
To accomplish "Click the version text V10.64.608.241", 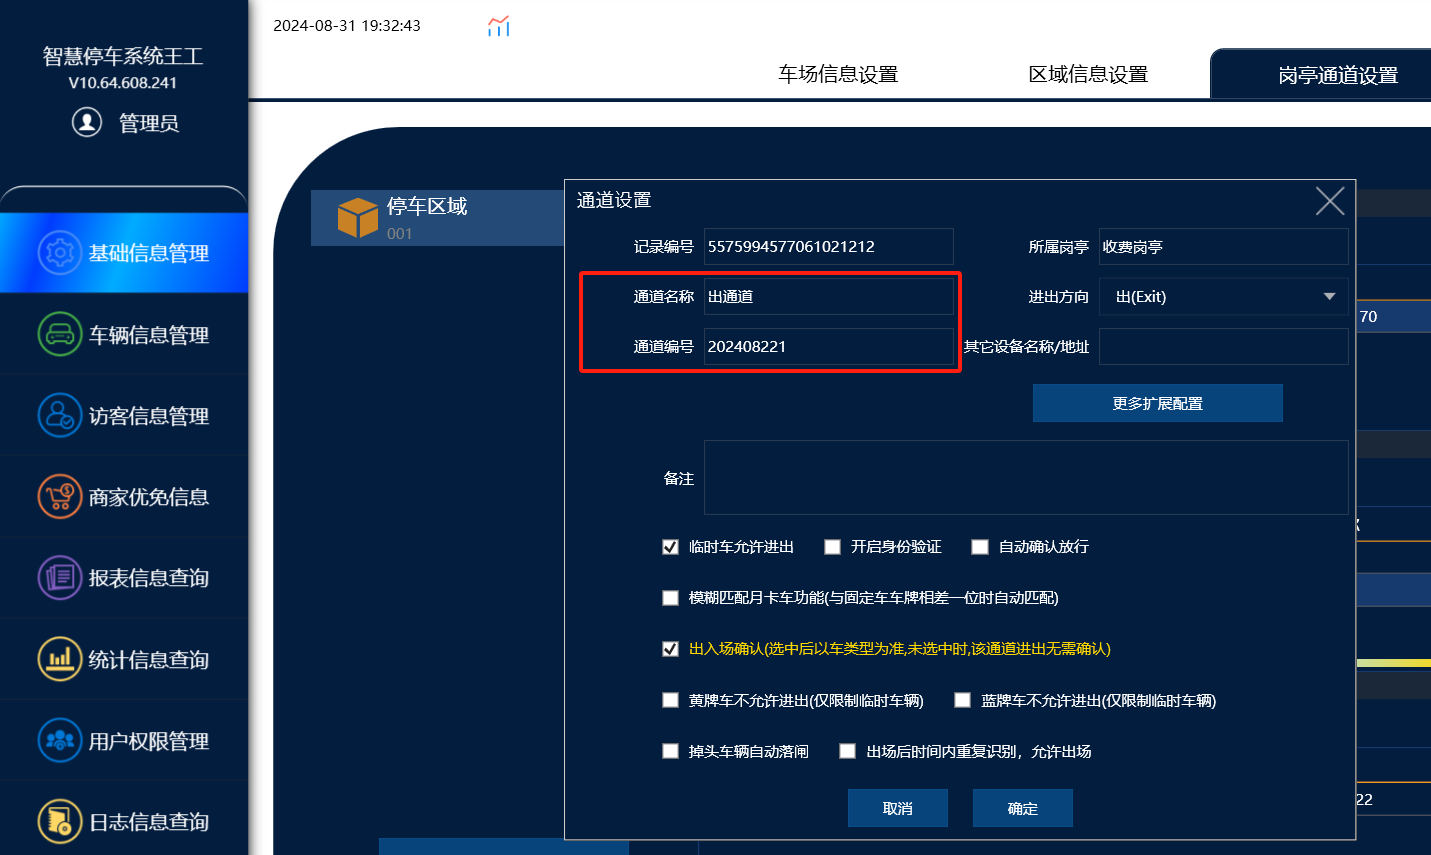I will click(123, 83).
